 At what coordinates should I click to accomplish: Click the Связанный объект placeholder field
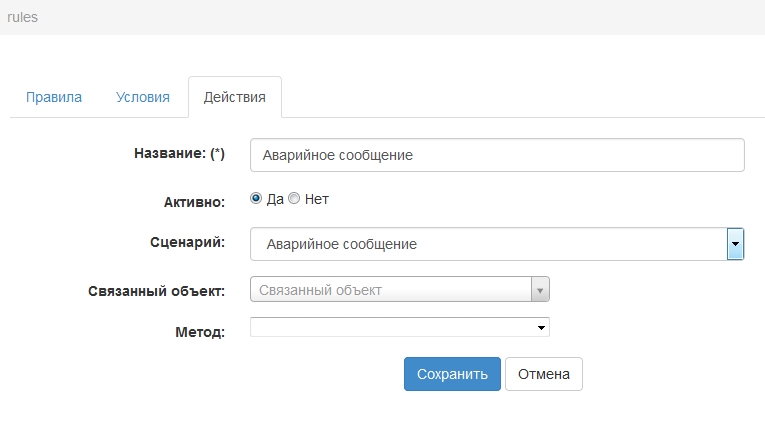[x=390, y=291]
